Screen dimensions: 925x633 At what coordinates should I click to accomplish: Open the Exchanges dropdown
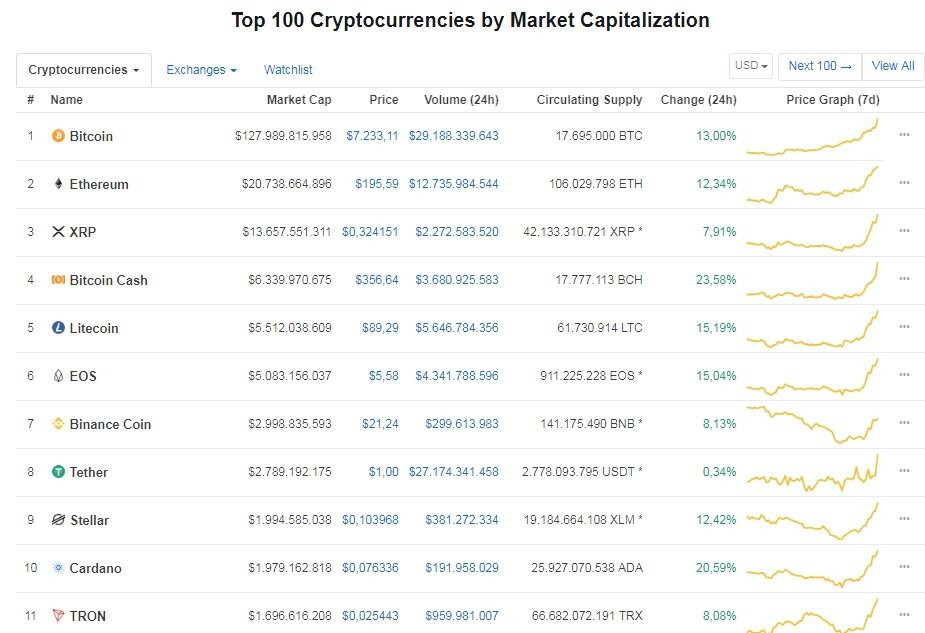(x=201, y=70)
